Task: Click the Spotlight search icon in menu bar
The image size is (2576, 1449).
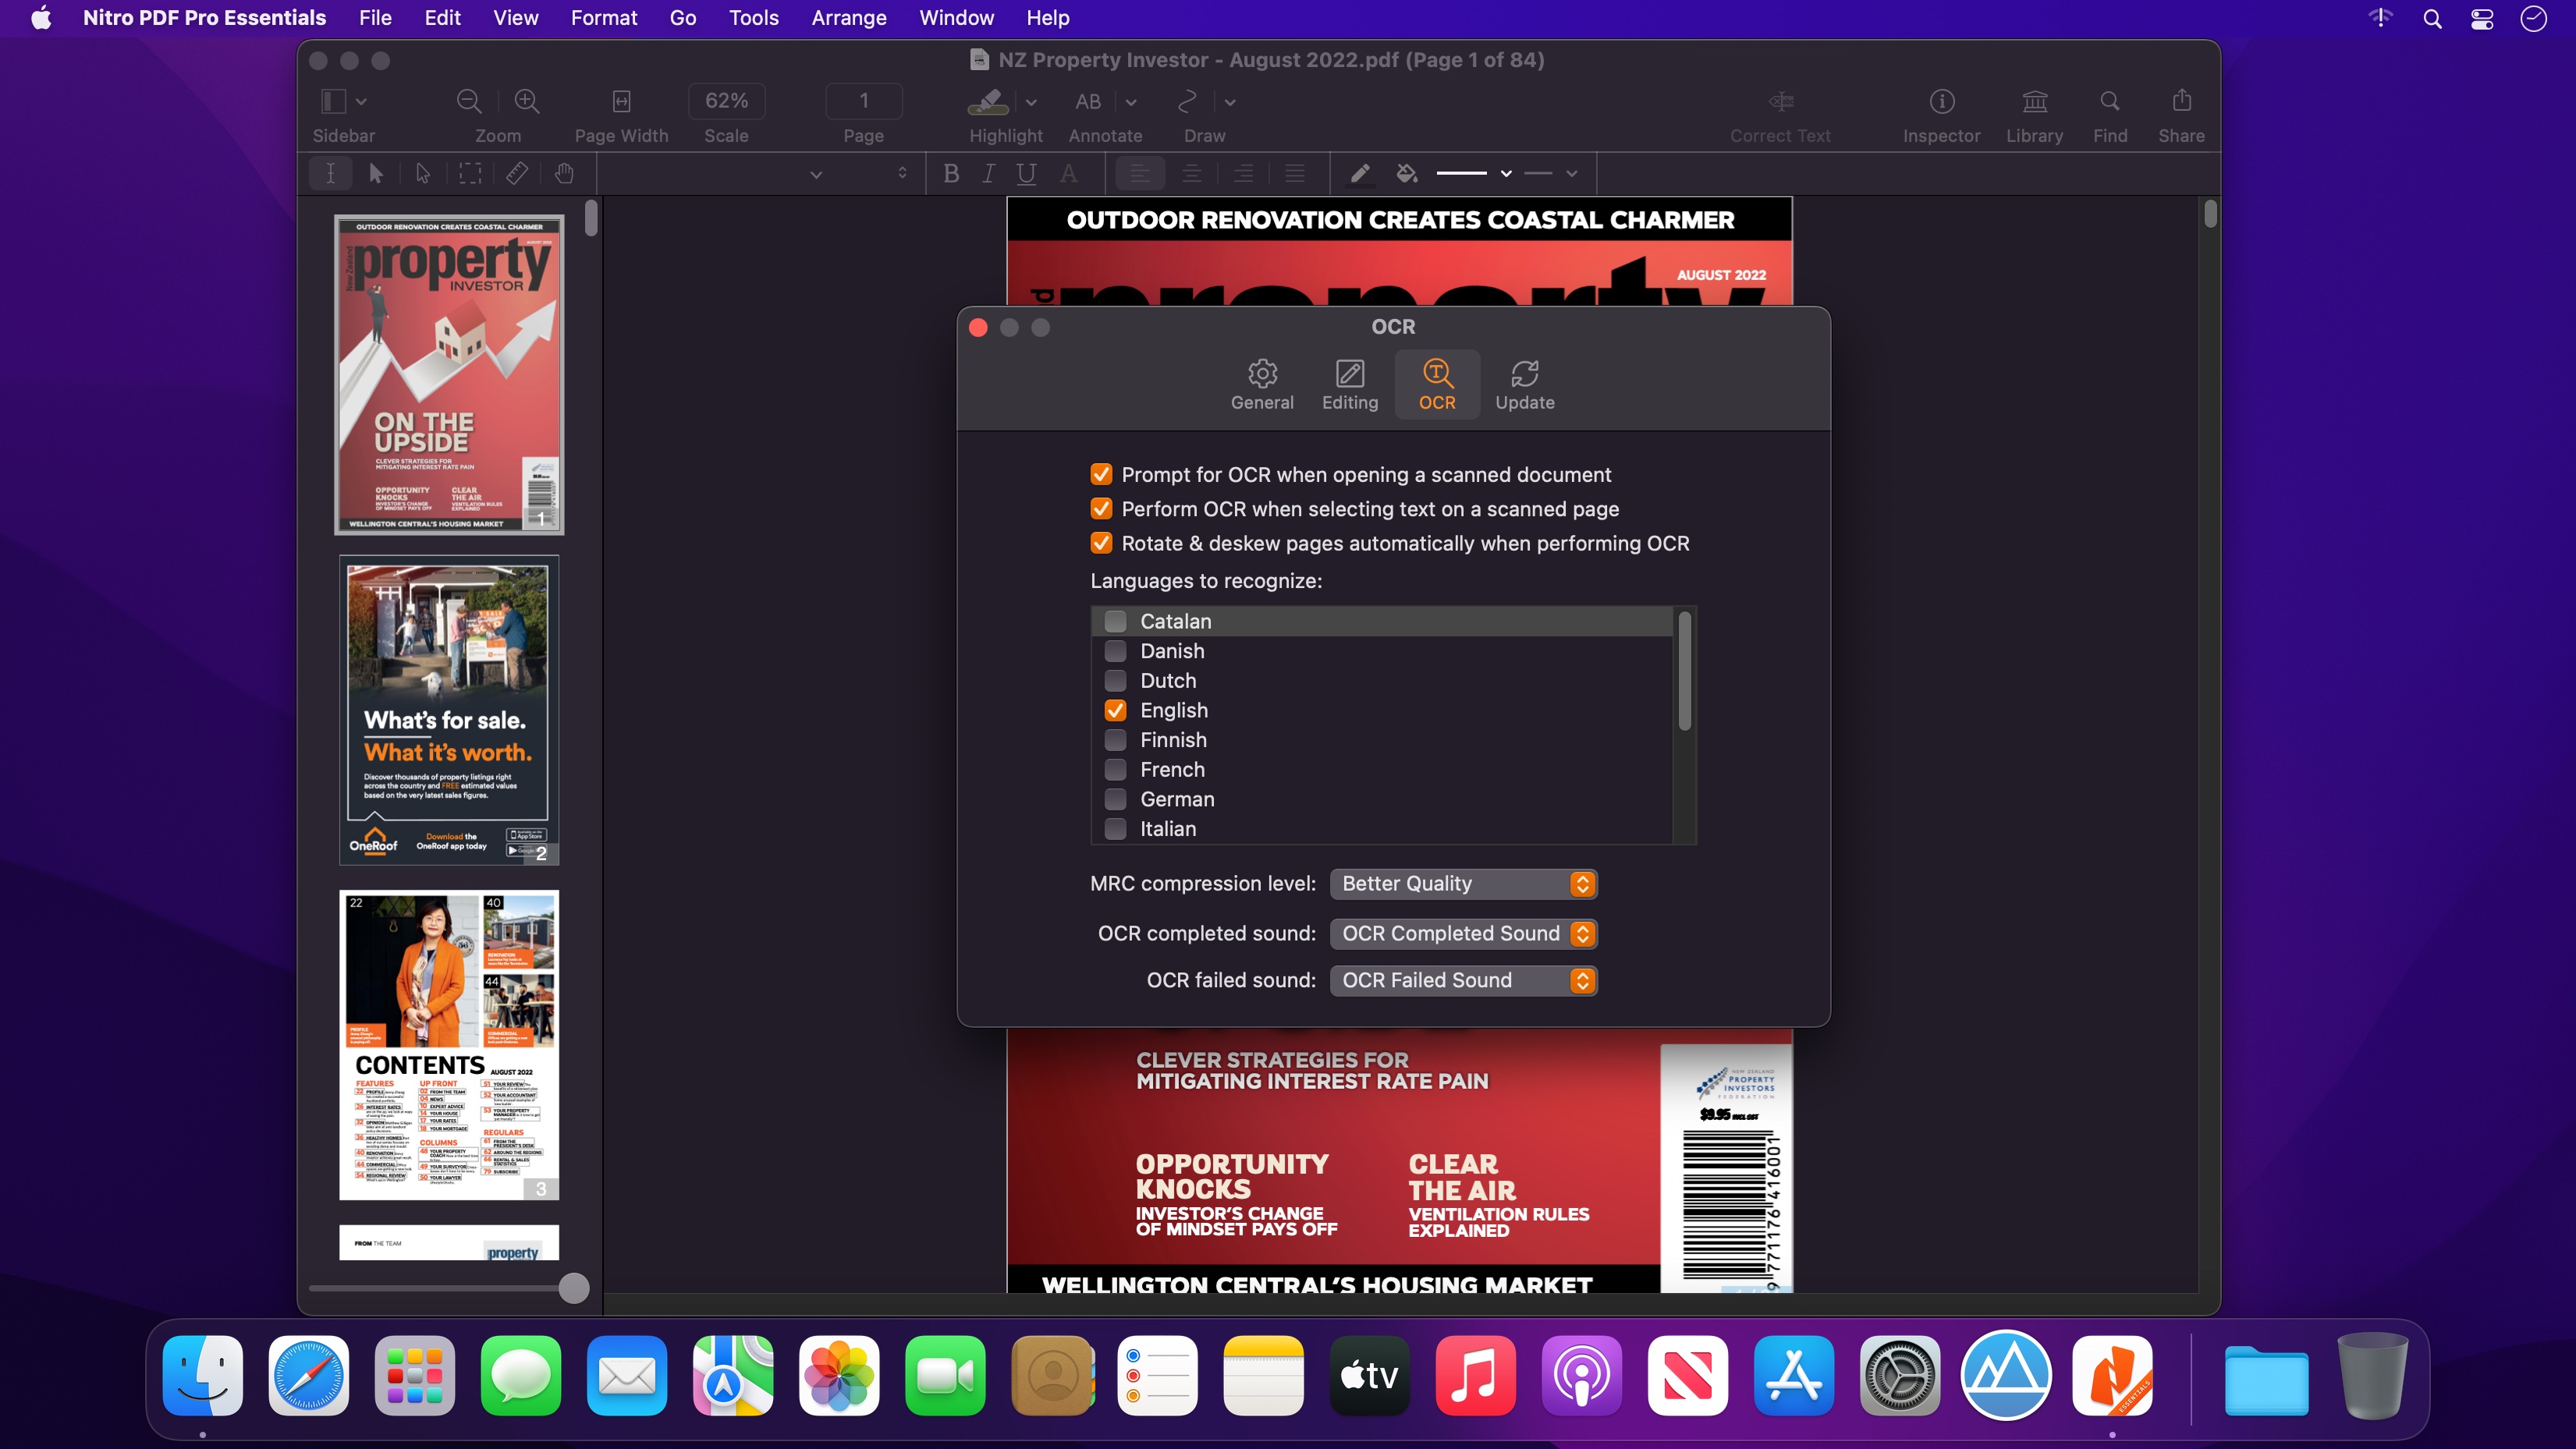Action: click(2432, 18)
